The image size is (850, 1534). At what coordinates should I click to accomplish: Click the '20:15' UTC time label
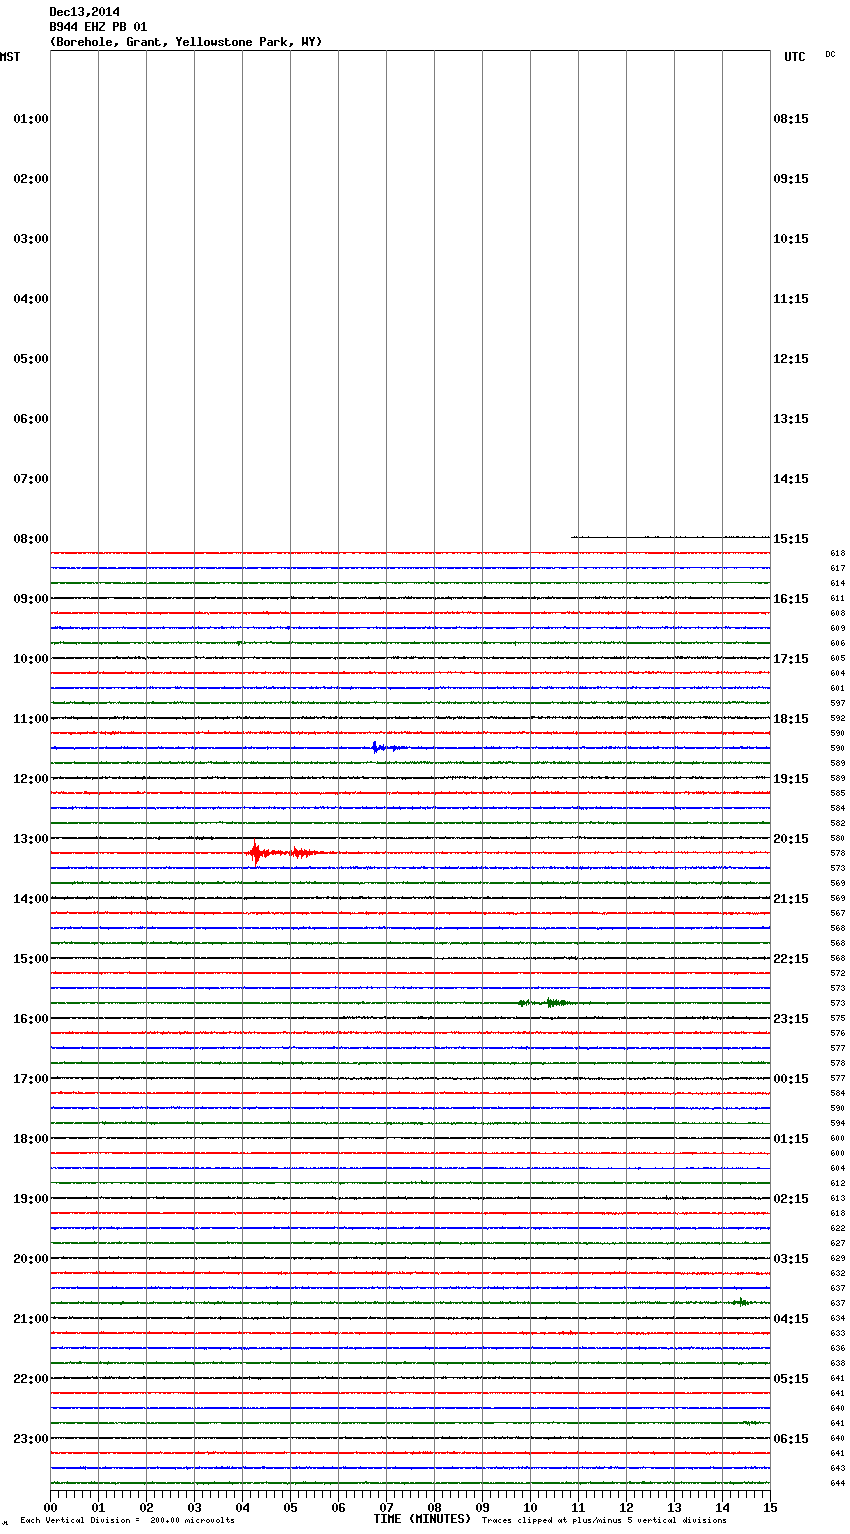[x=791, y=839]
